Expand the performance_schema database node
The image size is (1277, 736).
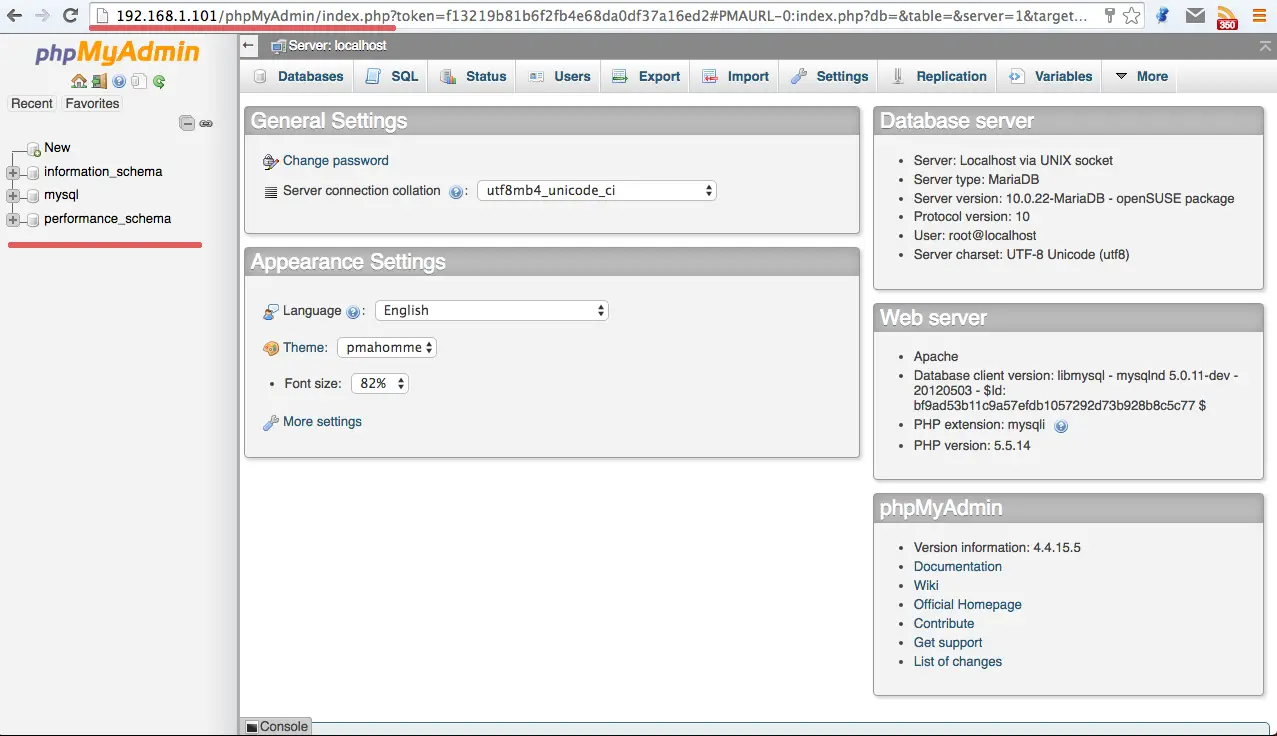click(x=13, y=219)
